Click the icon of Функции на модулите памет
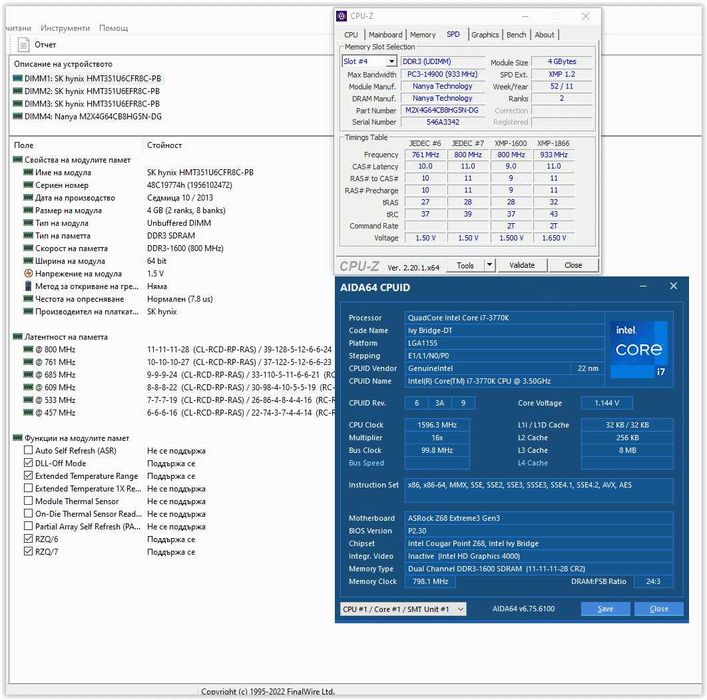 click(x=18, y=437)
